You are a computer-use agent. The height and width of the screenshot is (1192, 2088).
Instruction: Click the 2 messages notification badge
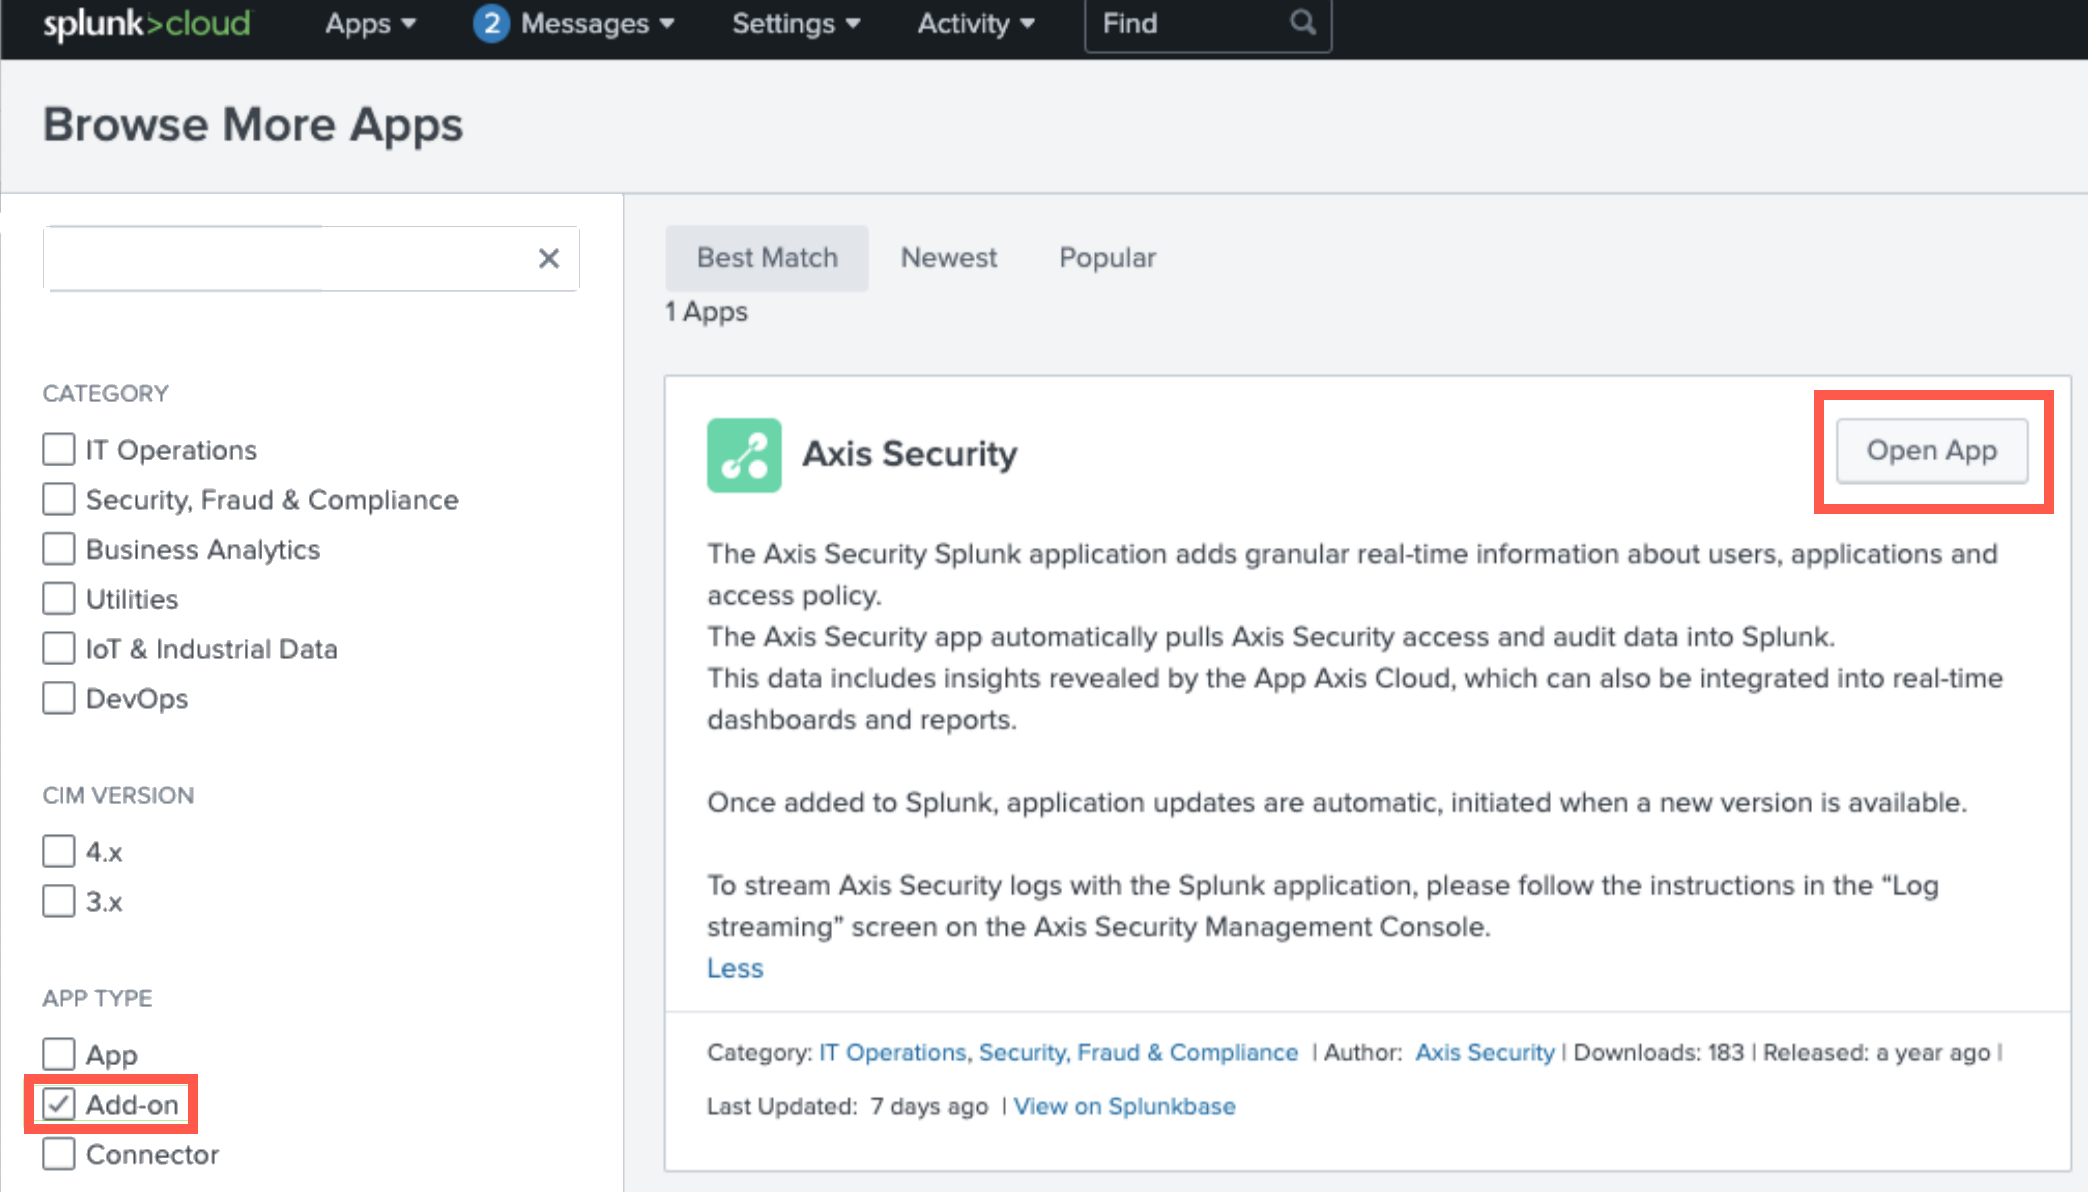[491, 23]
